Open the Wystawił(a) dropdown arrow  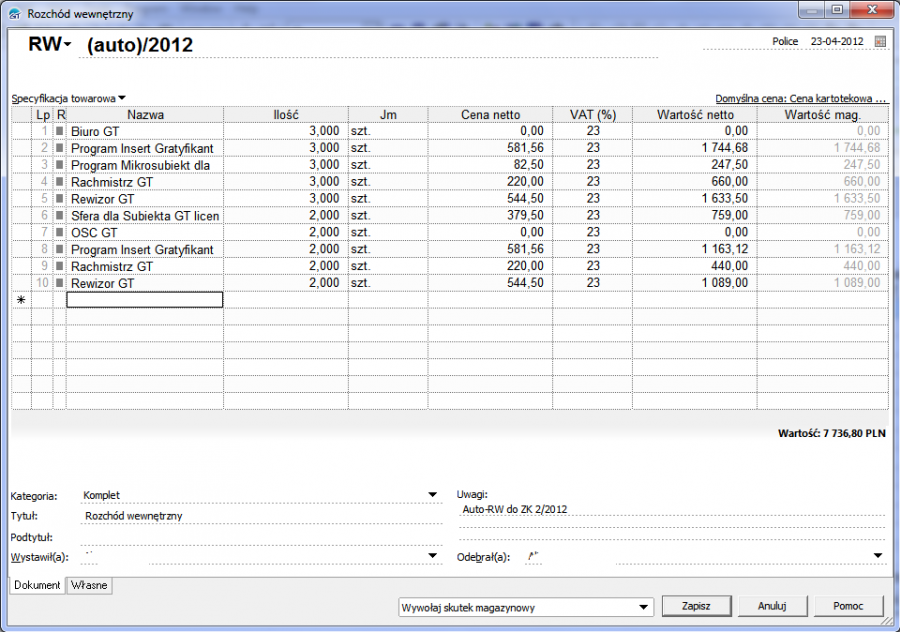[x=432, y=556]
